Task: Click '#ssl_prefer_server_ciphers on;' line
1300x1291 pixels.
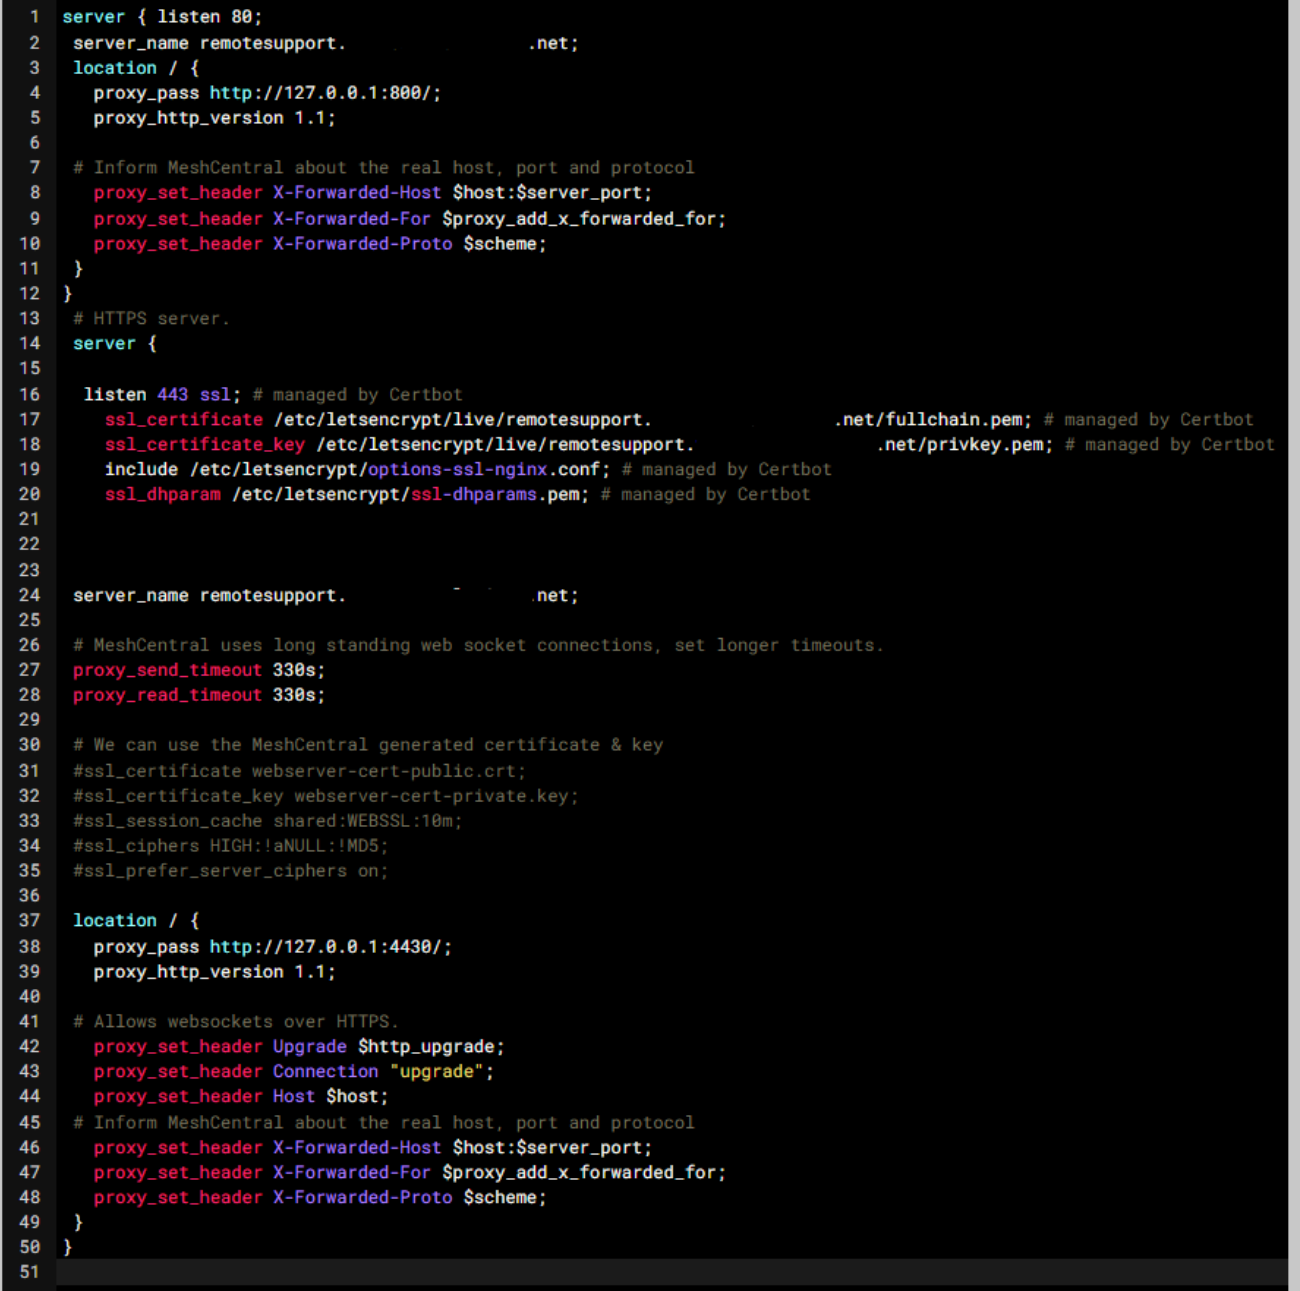Action: [x=231, y=872]
